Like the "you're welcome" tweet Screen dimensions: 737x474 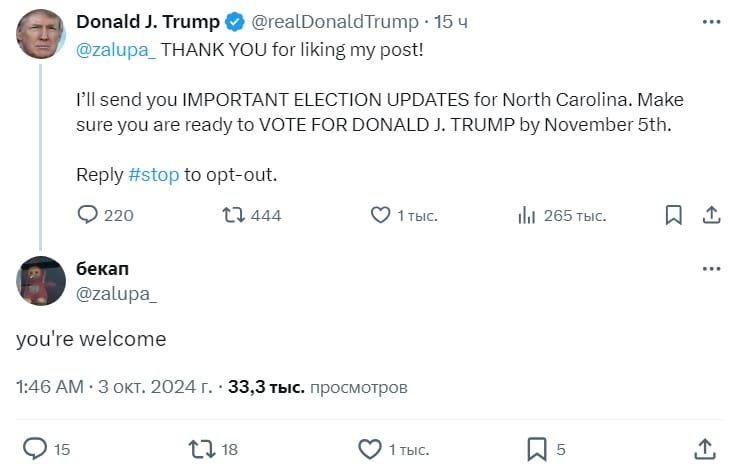370,449
